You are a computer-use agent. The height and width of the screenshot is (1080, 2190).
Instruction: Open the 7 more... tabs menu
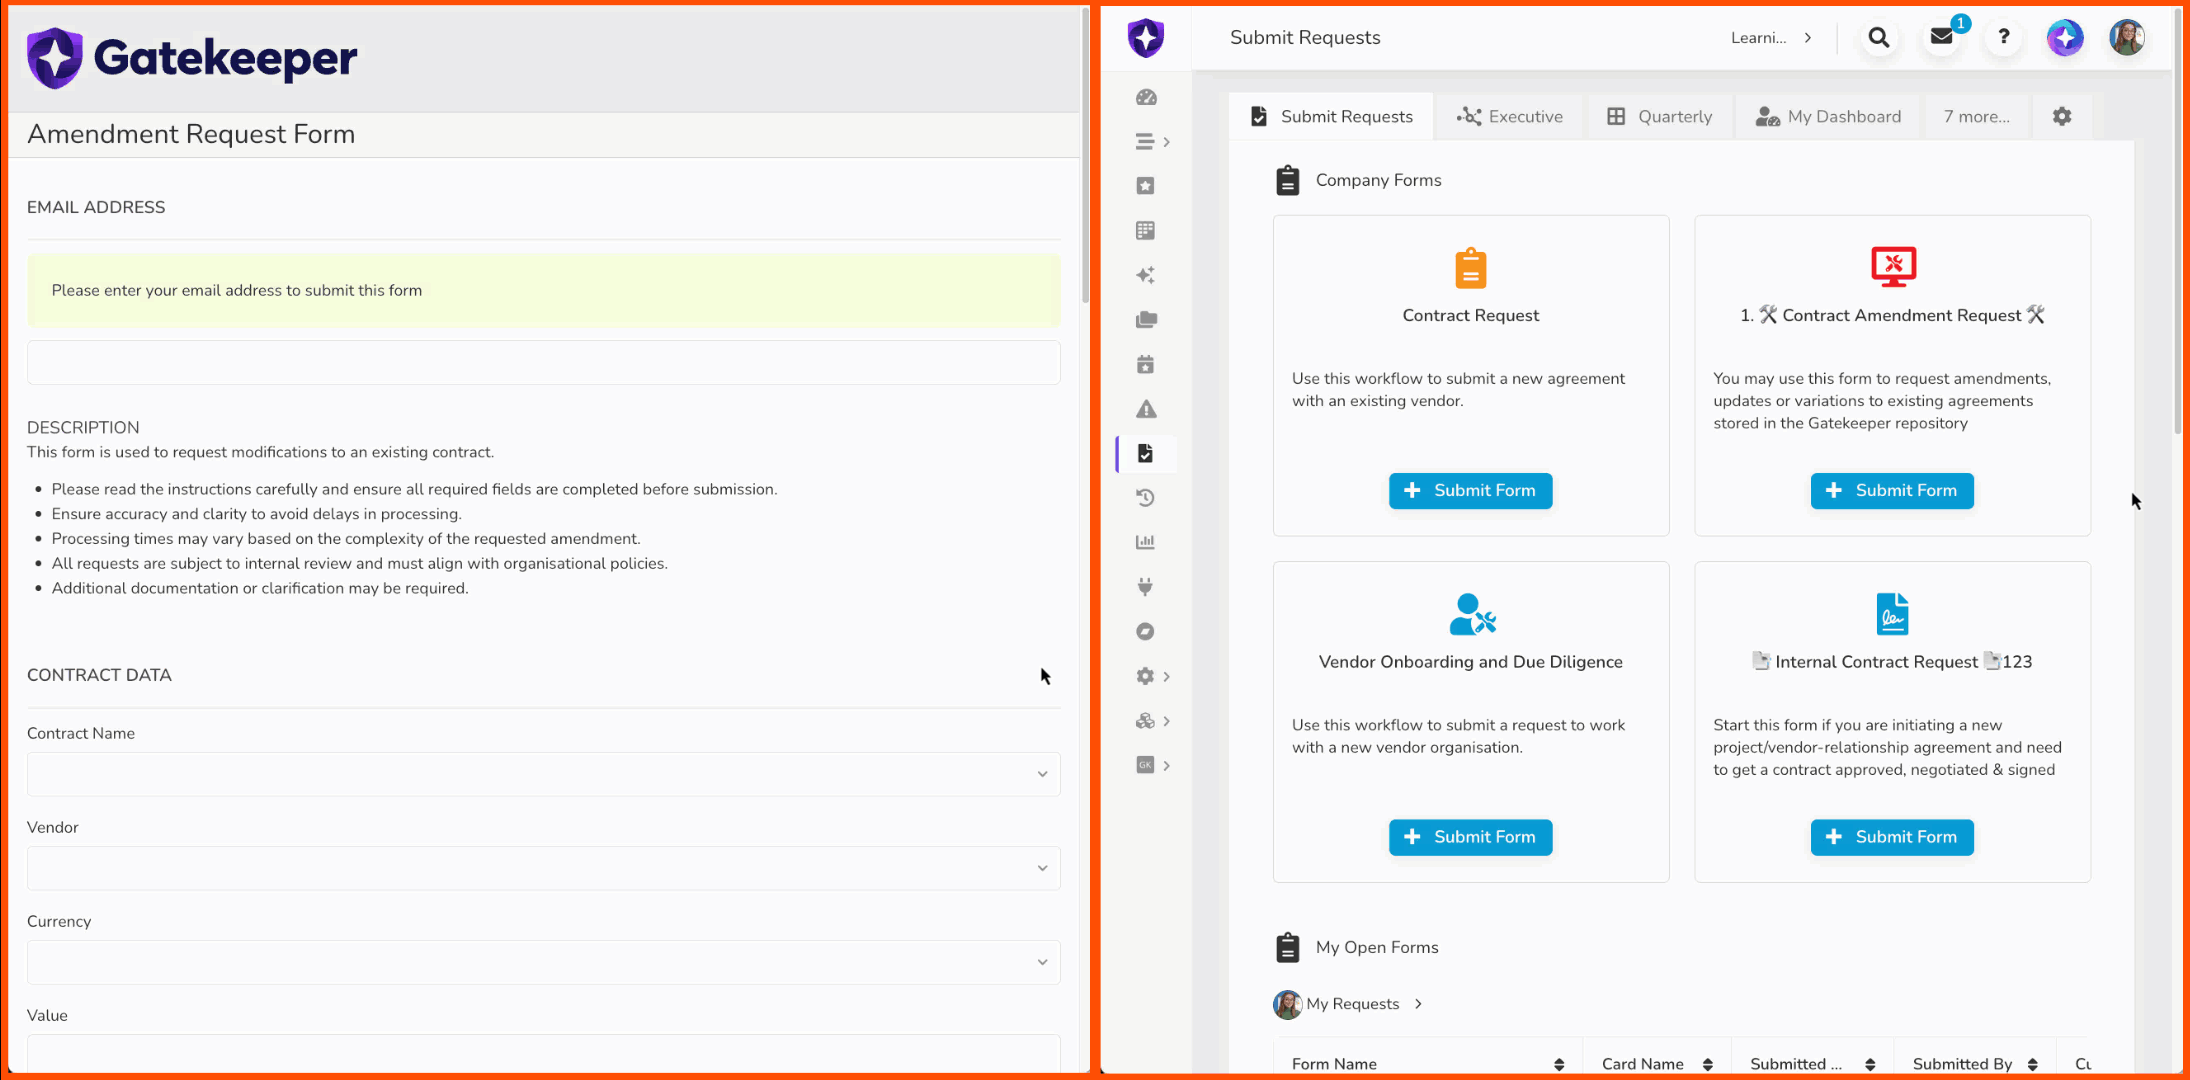[x=1977, y=116]
